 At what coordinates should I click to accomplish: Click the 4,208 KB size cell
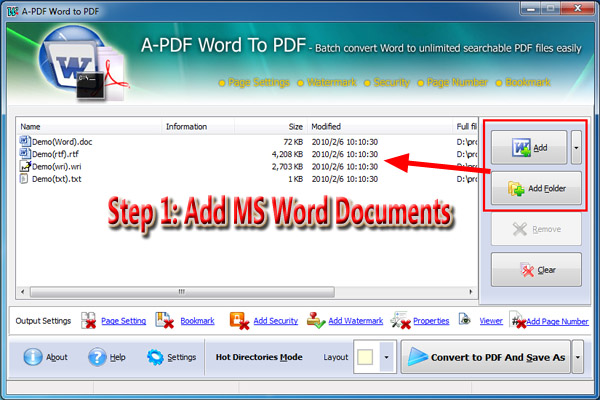click(x=287, y=154)
